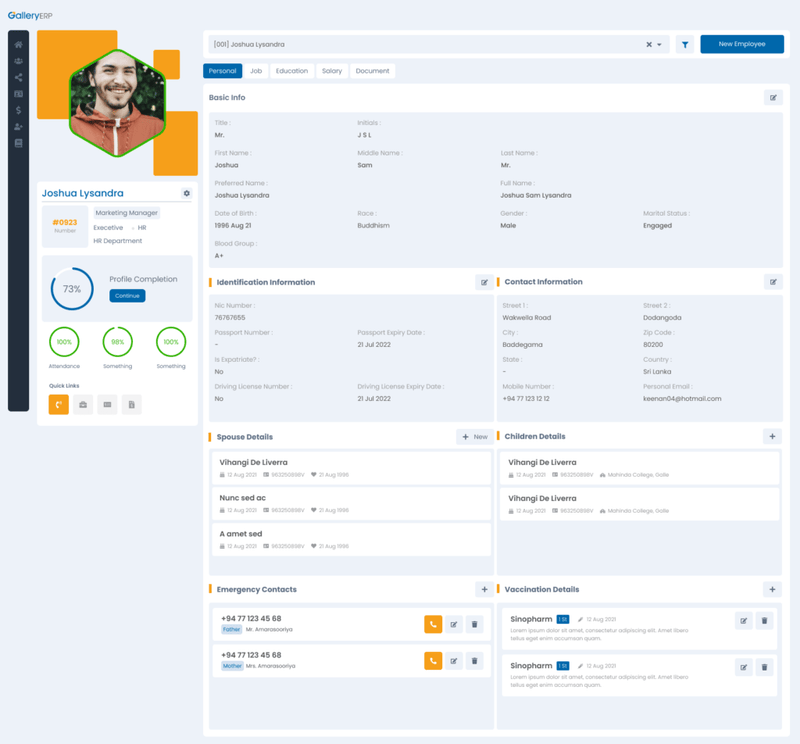
Task: Delete the Mother emergency contact
Action: (475, 661)
